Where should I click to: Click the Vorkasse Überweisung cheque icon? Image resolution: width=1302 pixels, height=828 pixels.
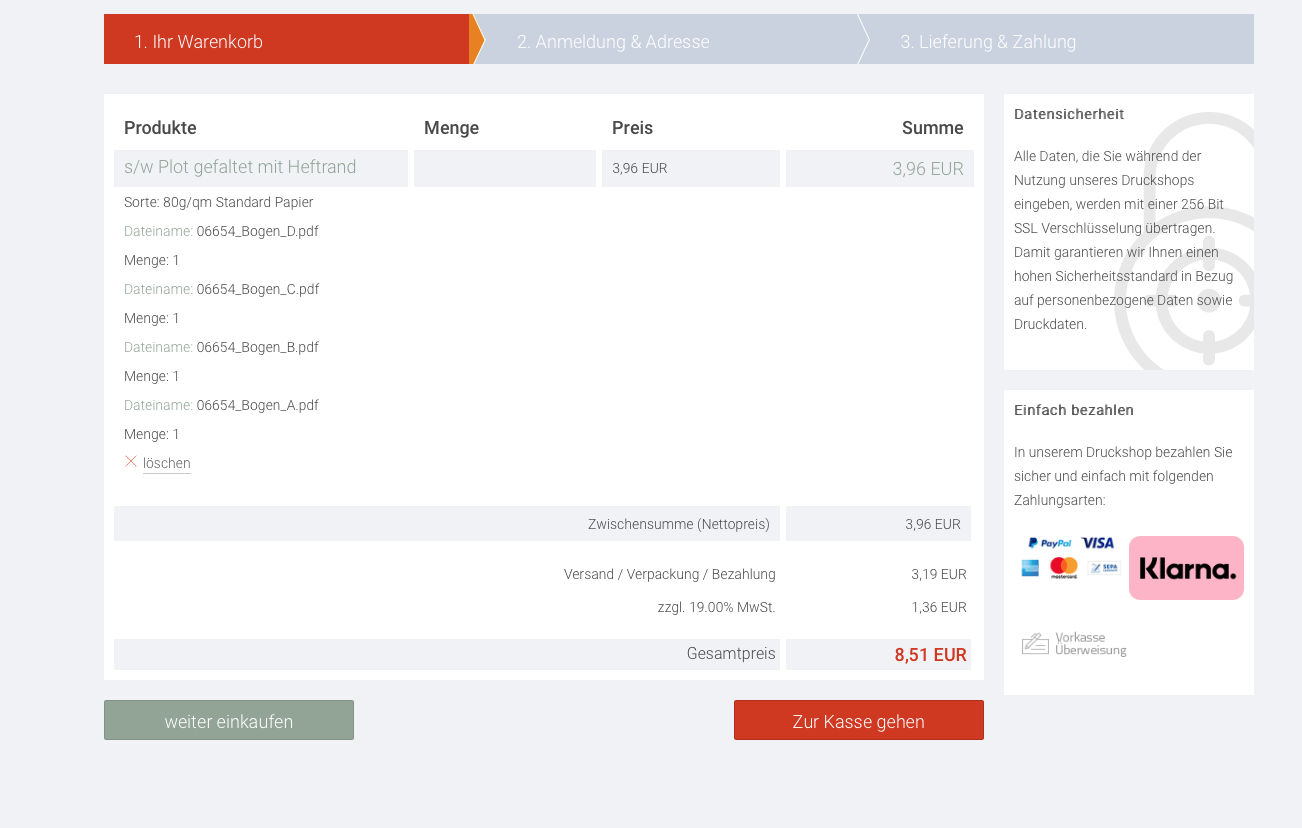(1035, 644)
